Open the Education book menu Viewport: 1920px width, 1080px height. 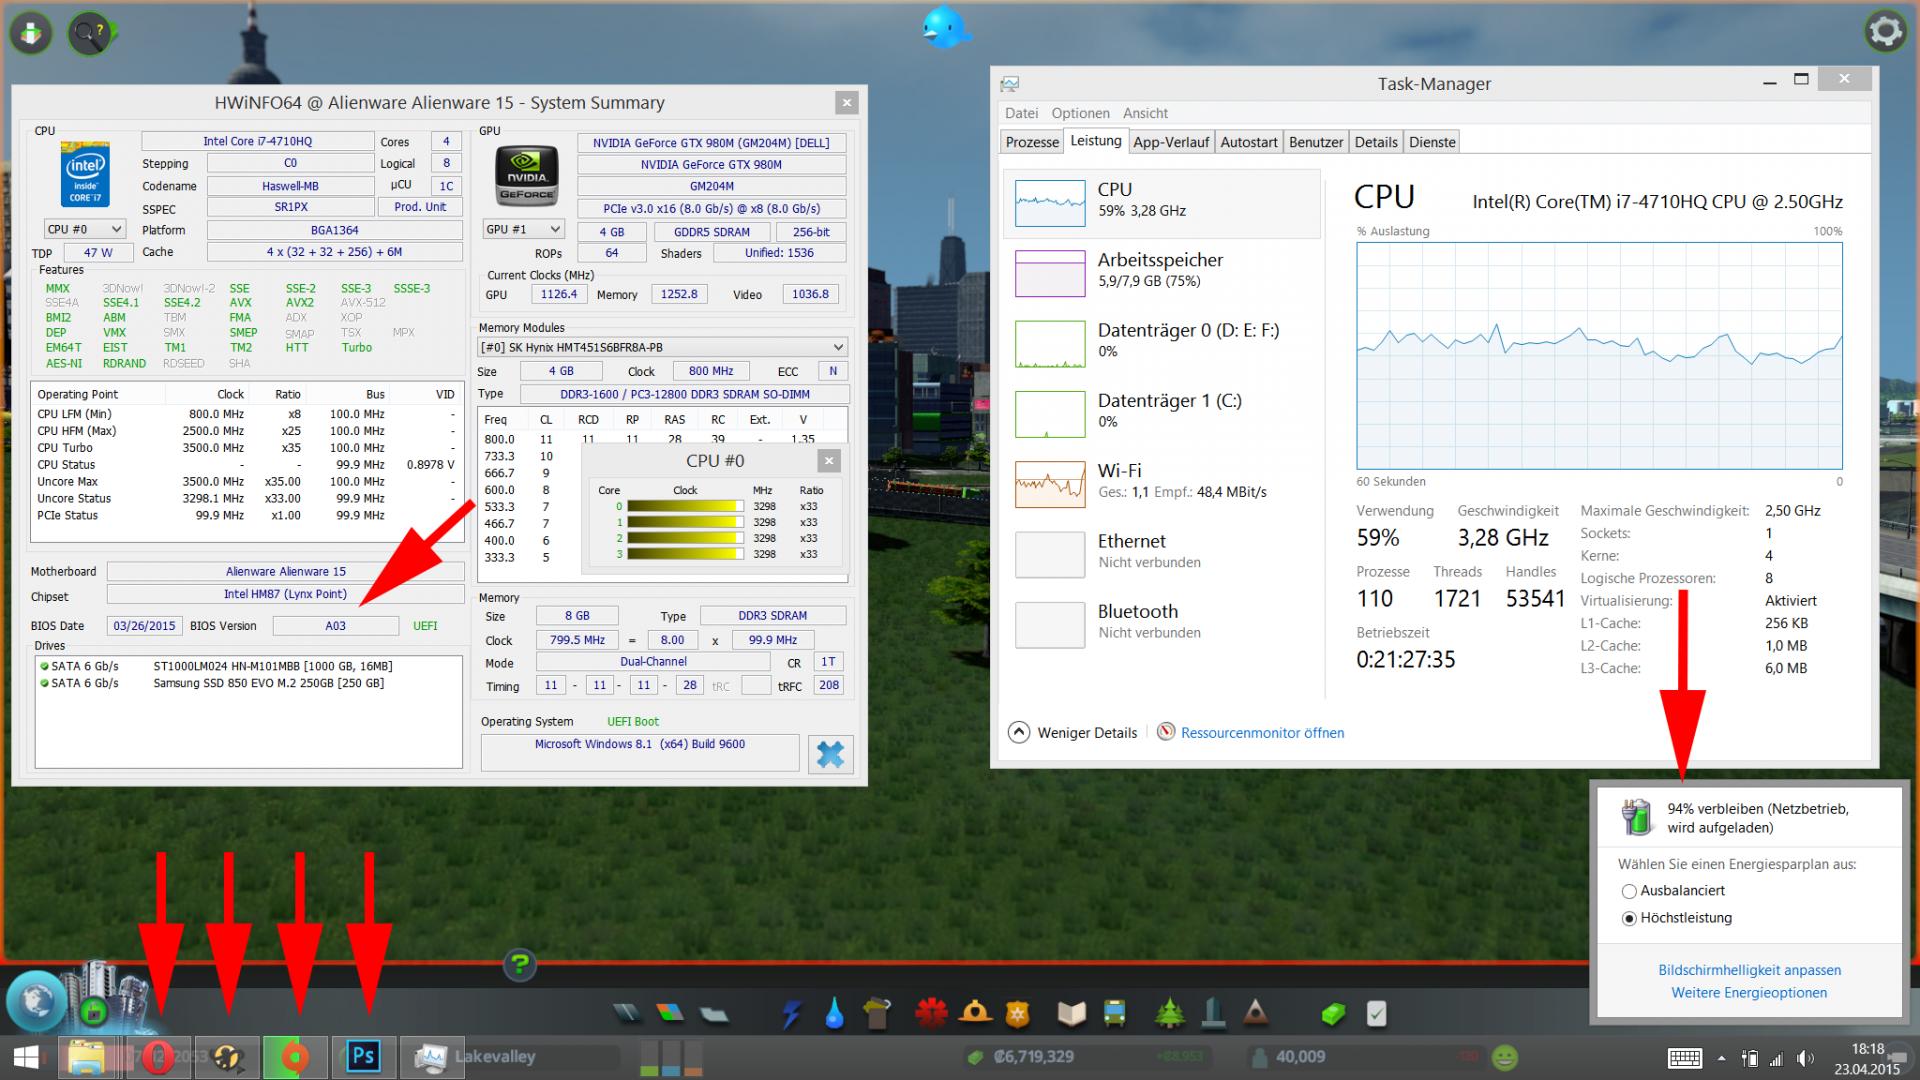1071,1014
